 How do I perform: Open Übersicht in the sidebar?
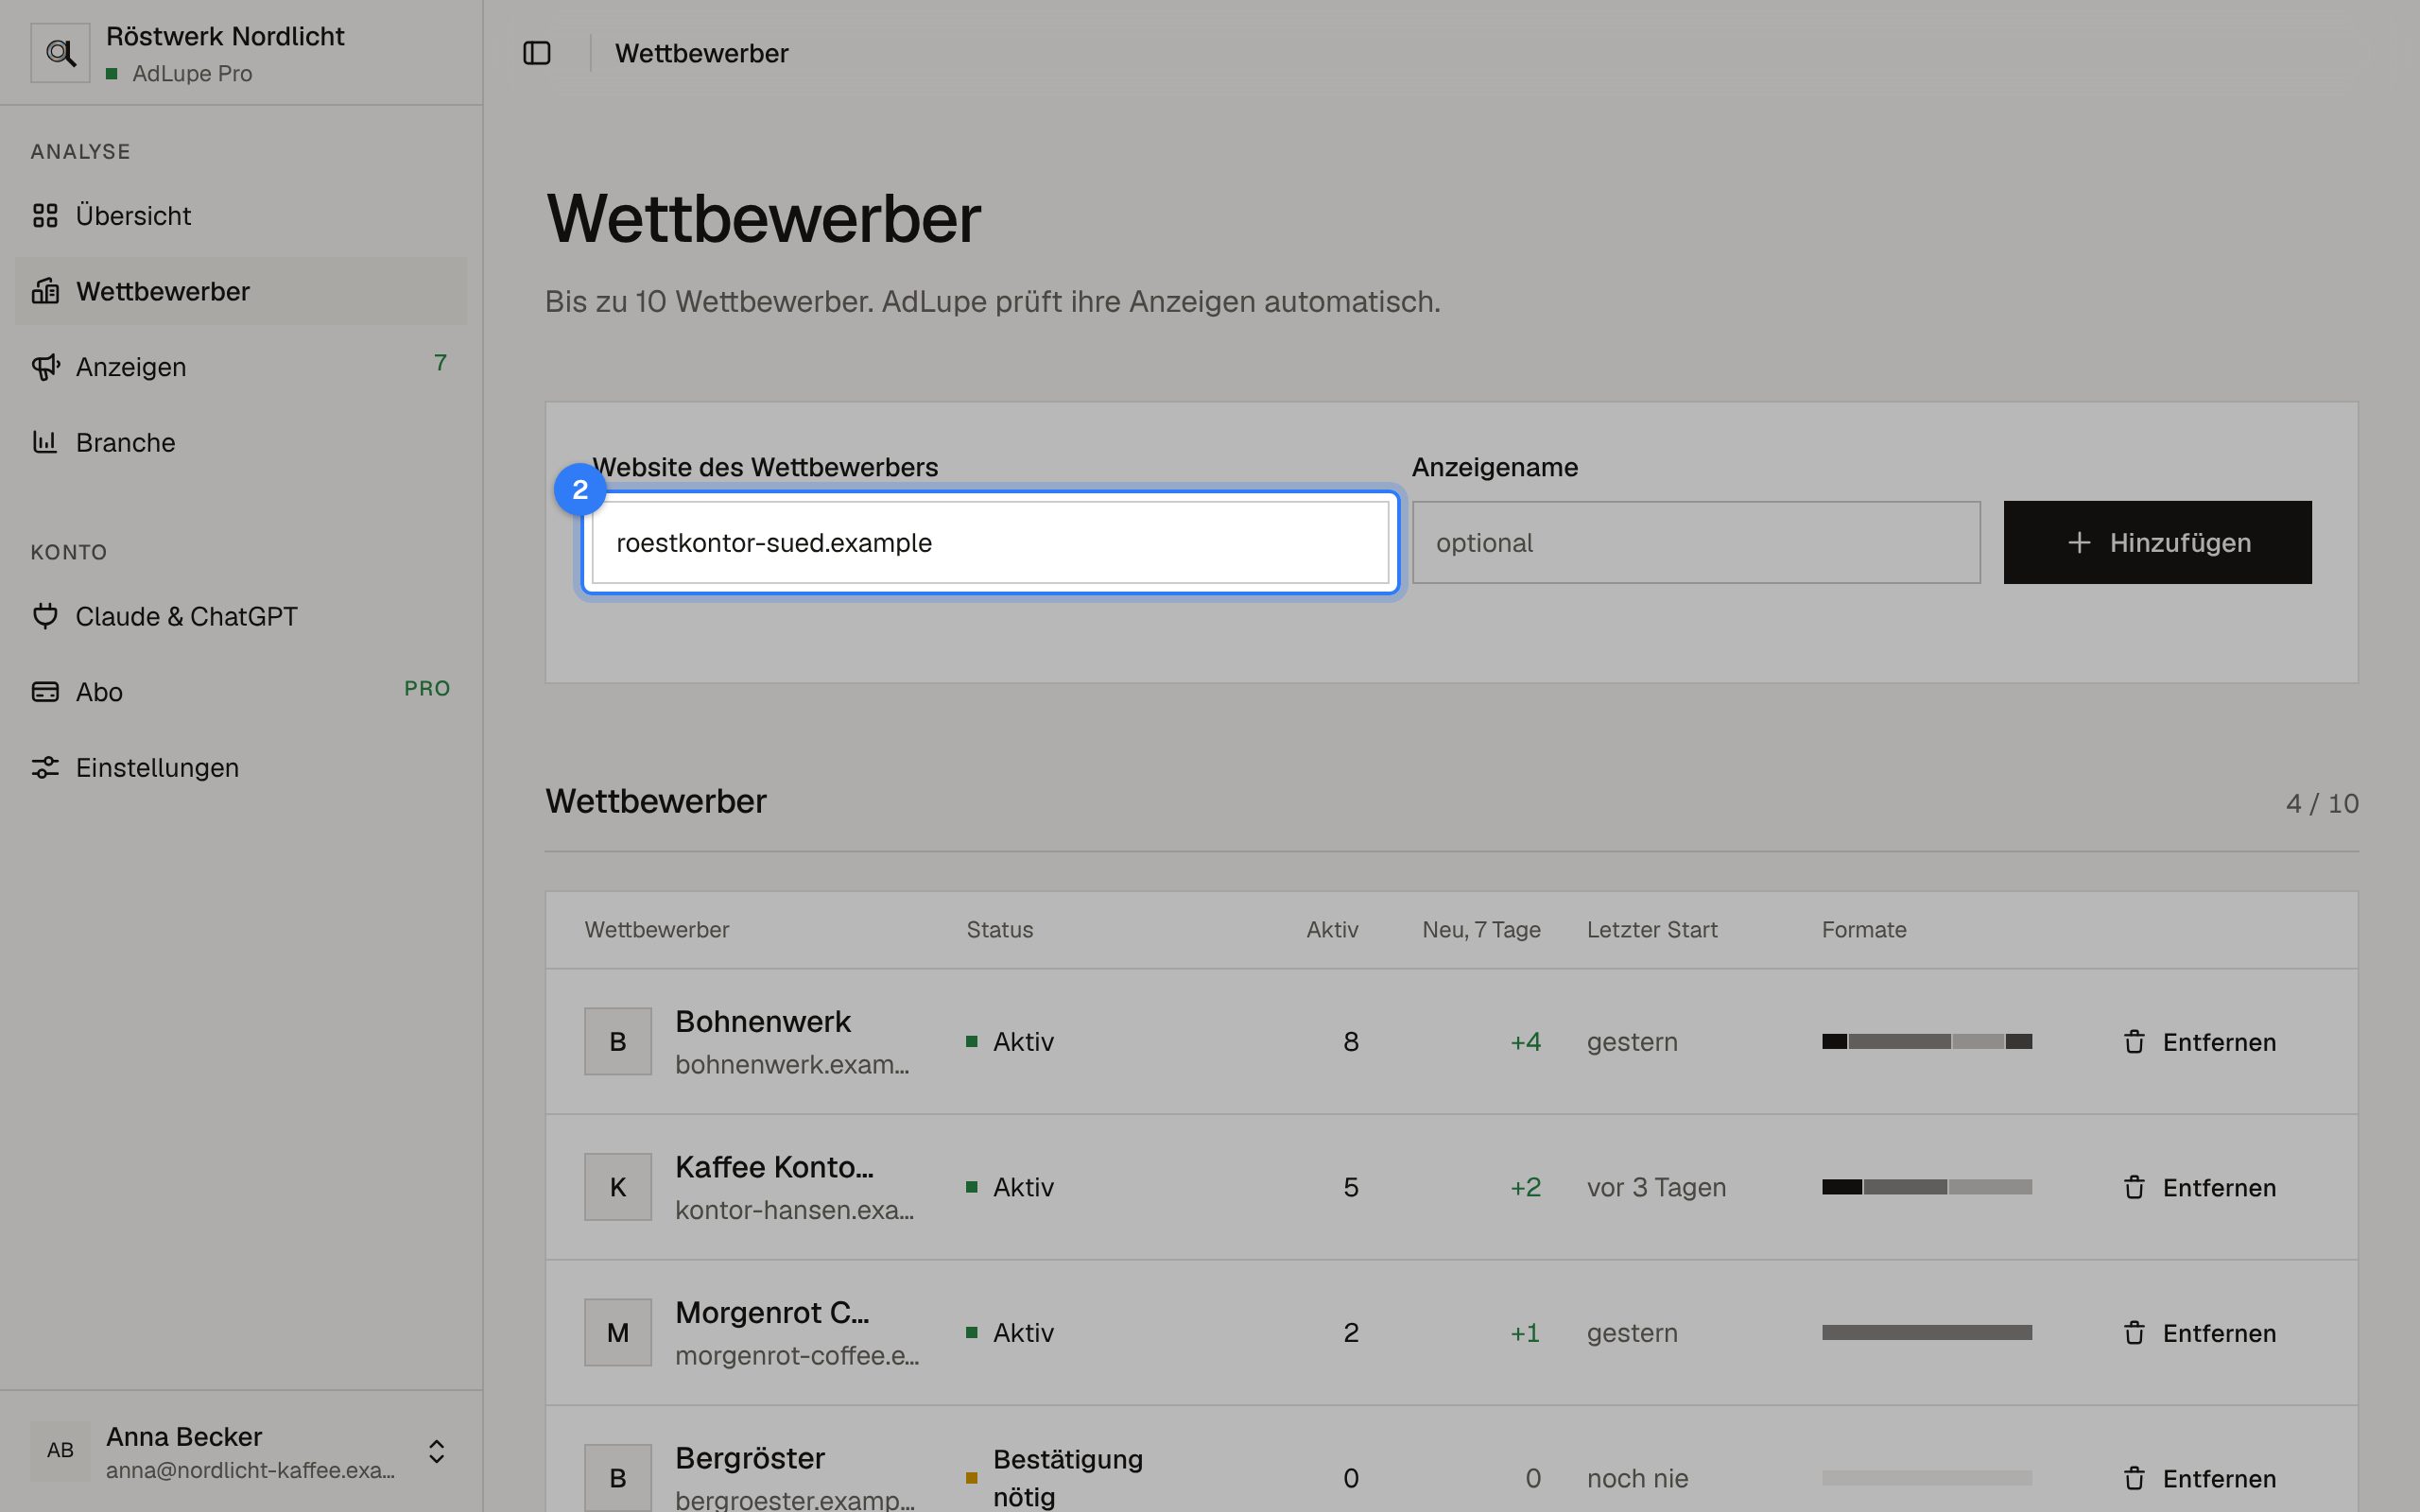[240, 215]
